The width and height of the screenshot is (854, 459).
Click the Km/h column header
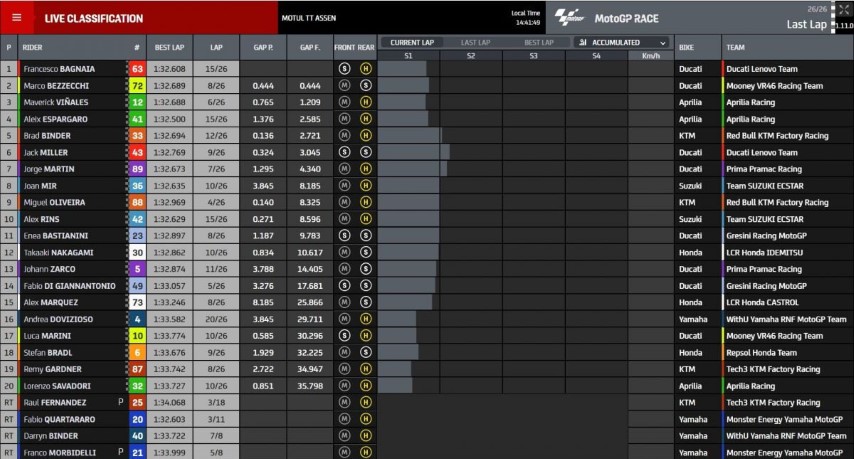(x=651, y=56)
